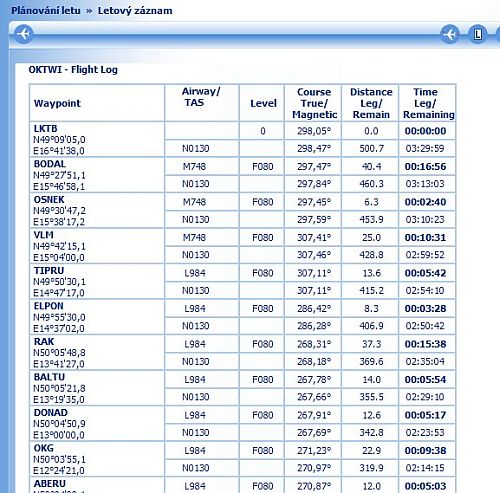Click ELPON true course 286,42°

point(314,309)
